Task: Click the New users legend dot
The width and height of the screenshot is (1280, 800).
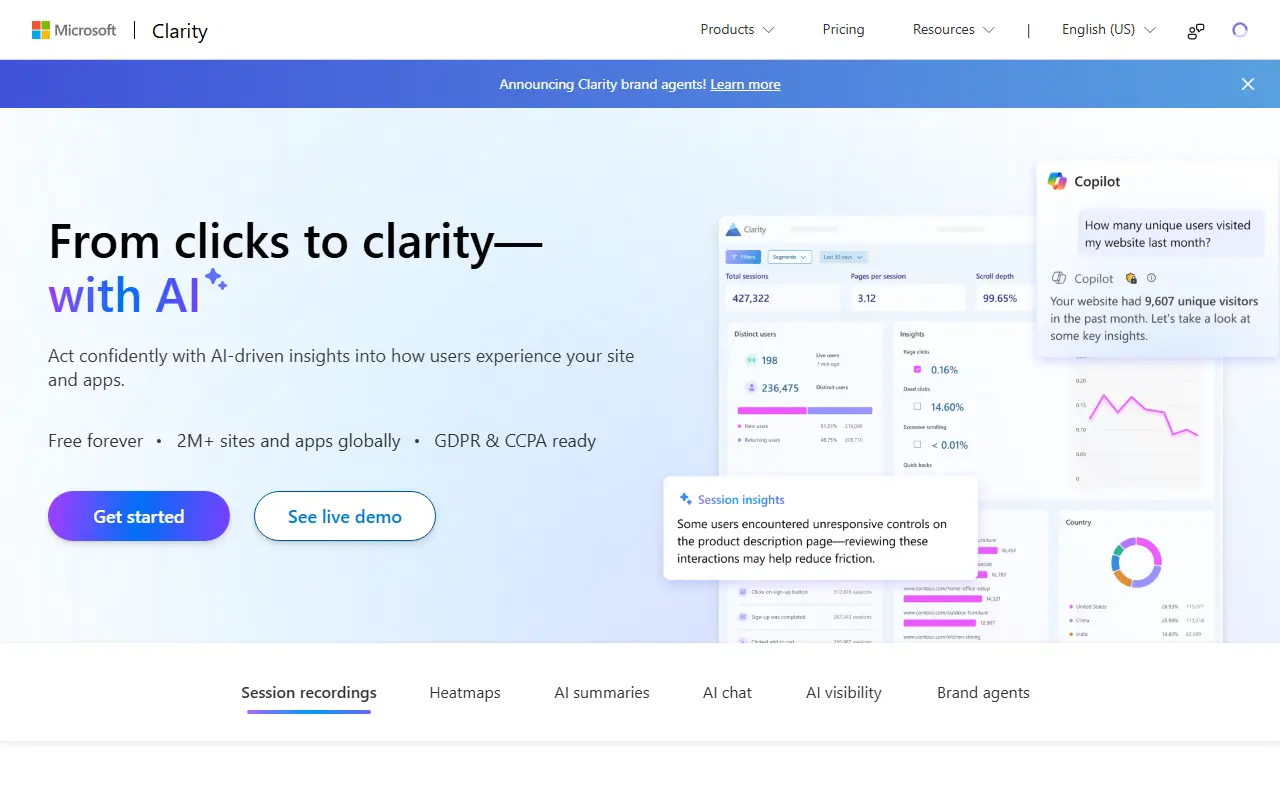Action: [739, 426]
